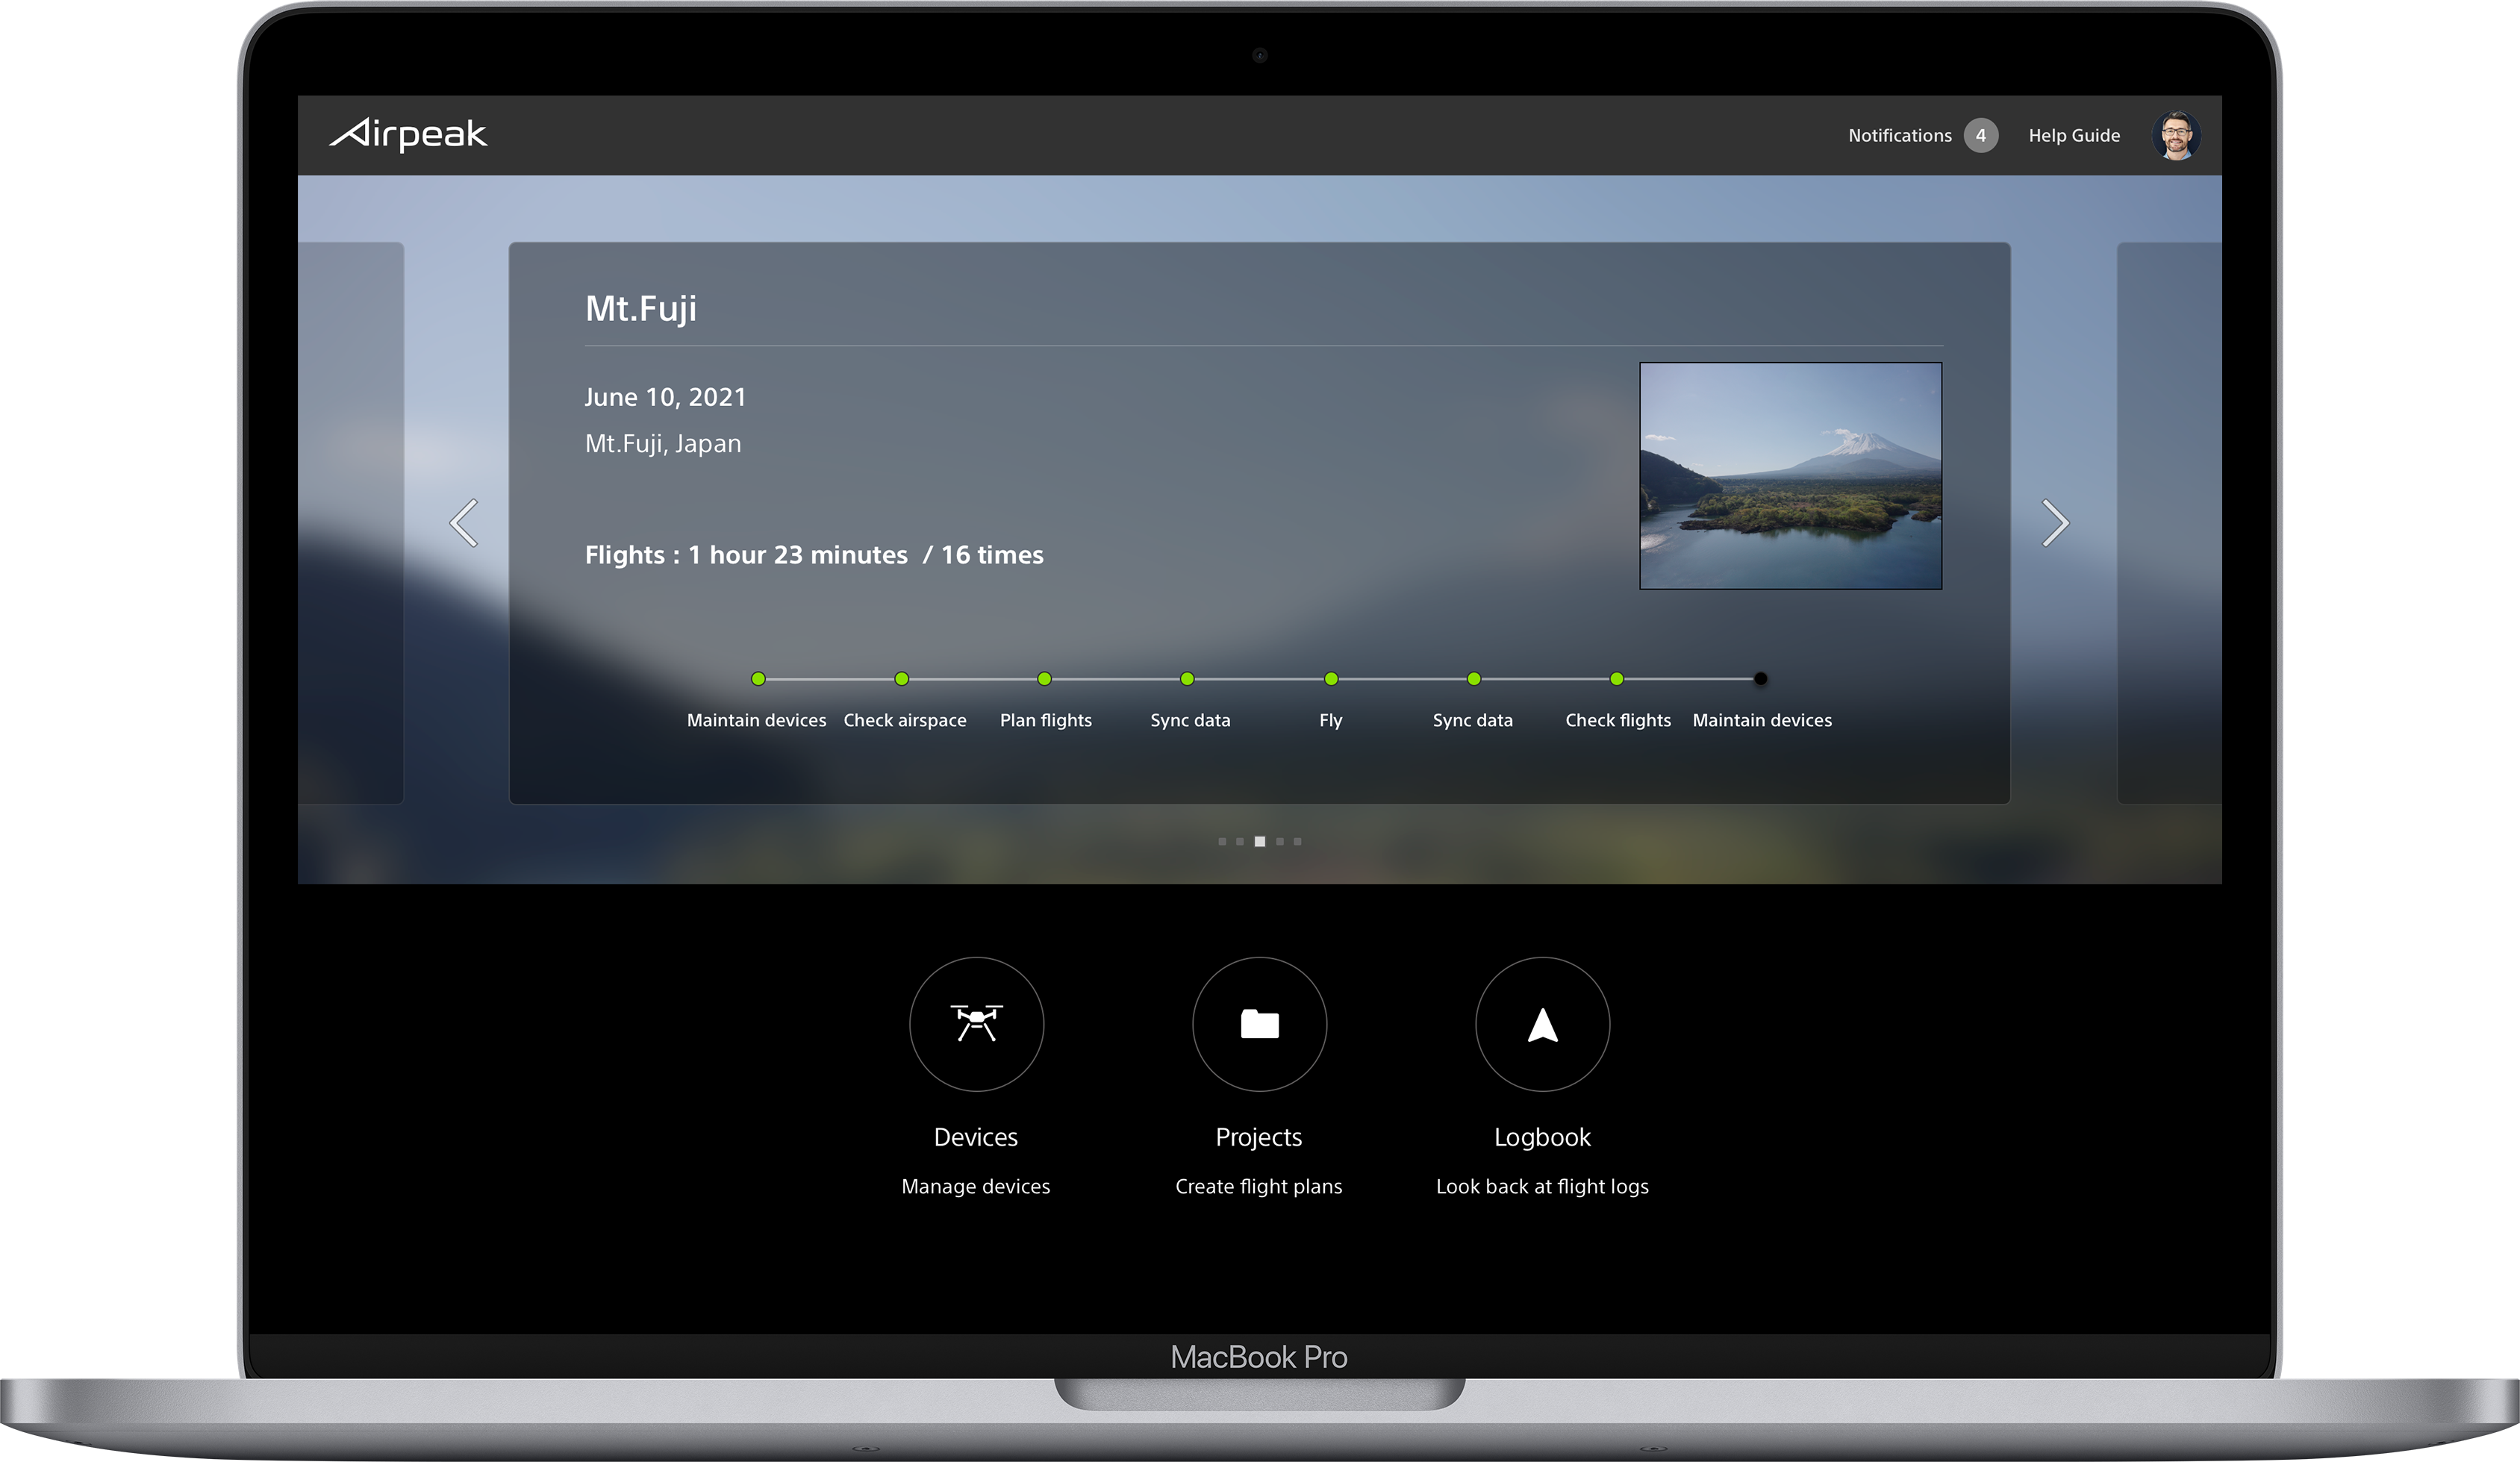The width and height of the screenshot is (2520, 1462).
Task: Select the Check flights step dot
Action: [x=1617, y=679]
